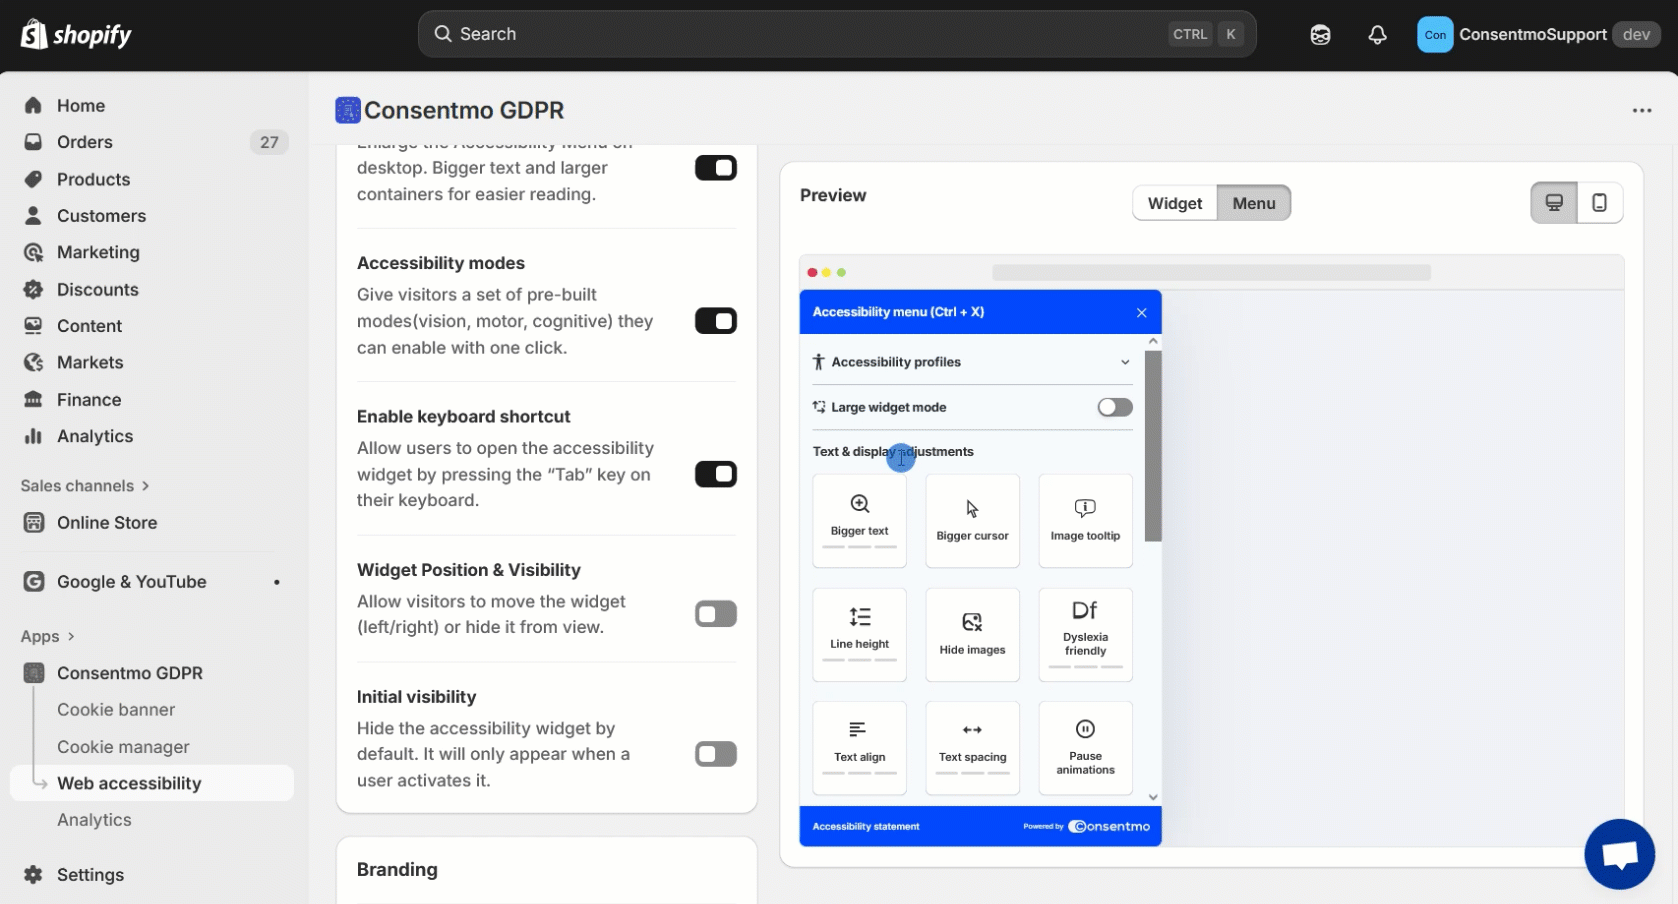Open the Shopify Sidekick assistant icon

coord(1320,35)
